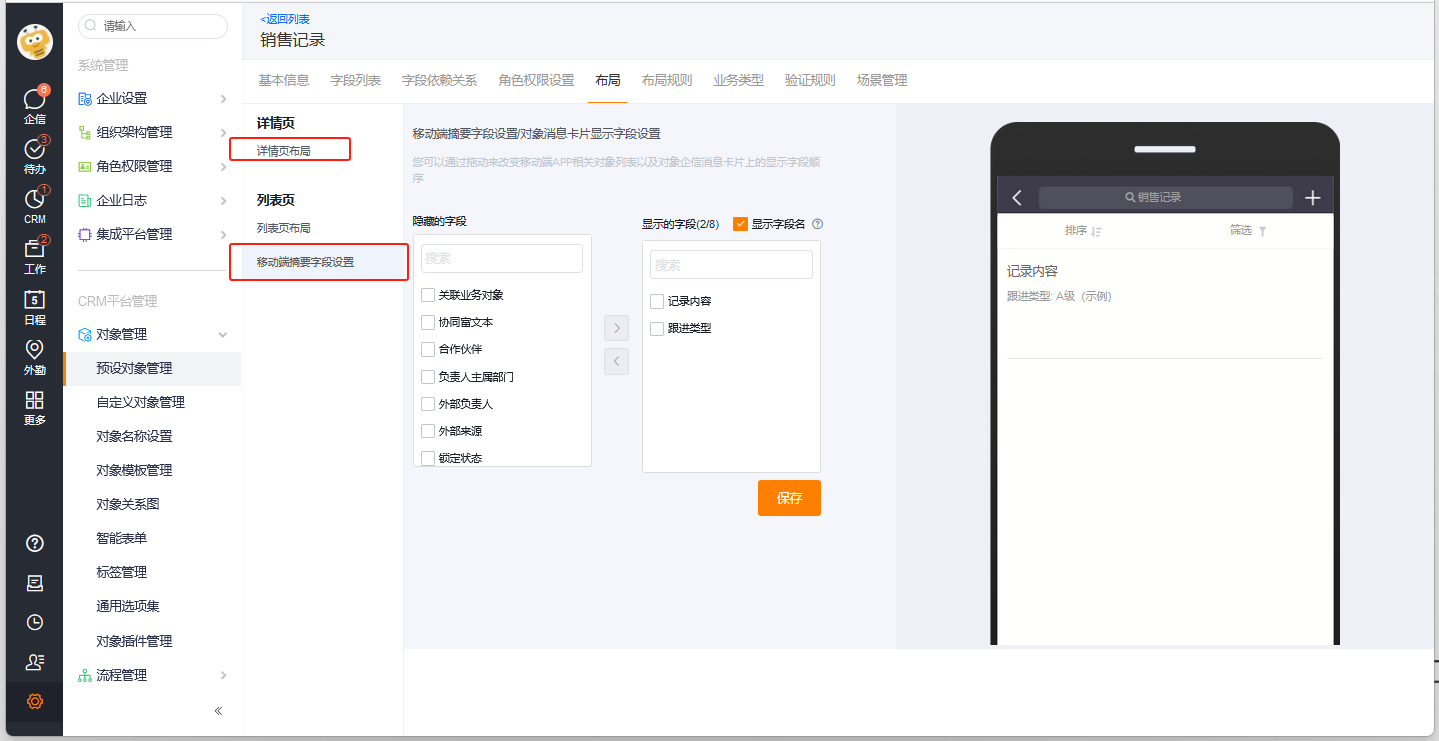
Task: Check the 负责人主属部门 checkbox
Action: click(x=428, y=377)
